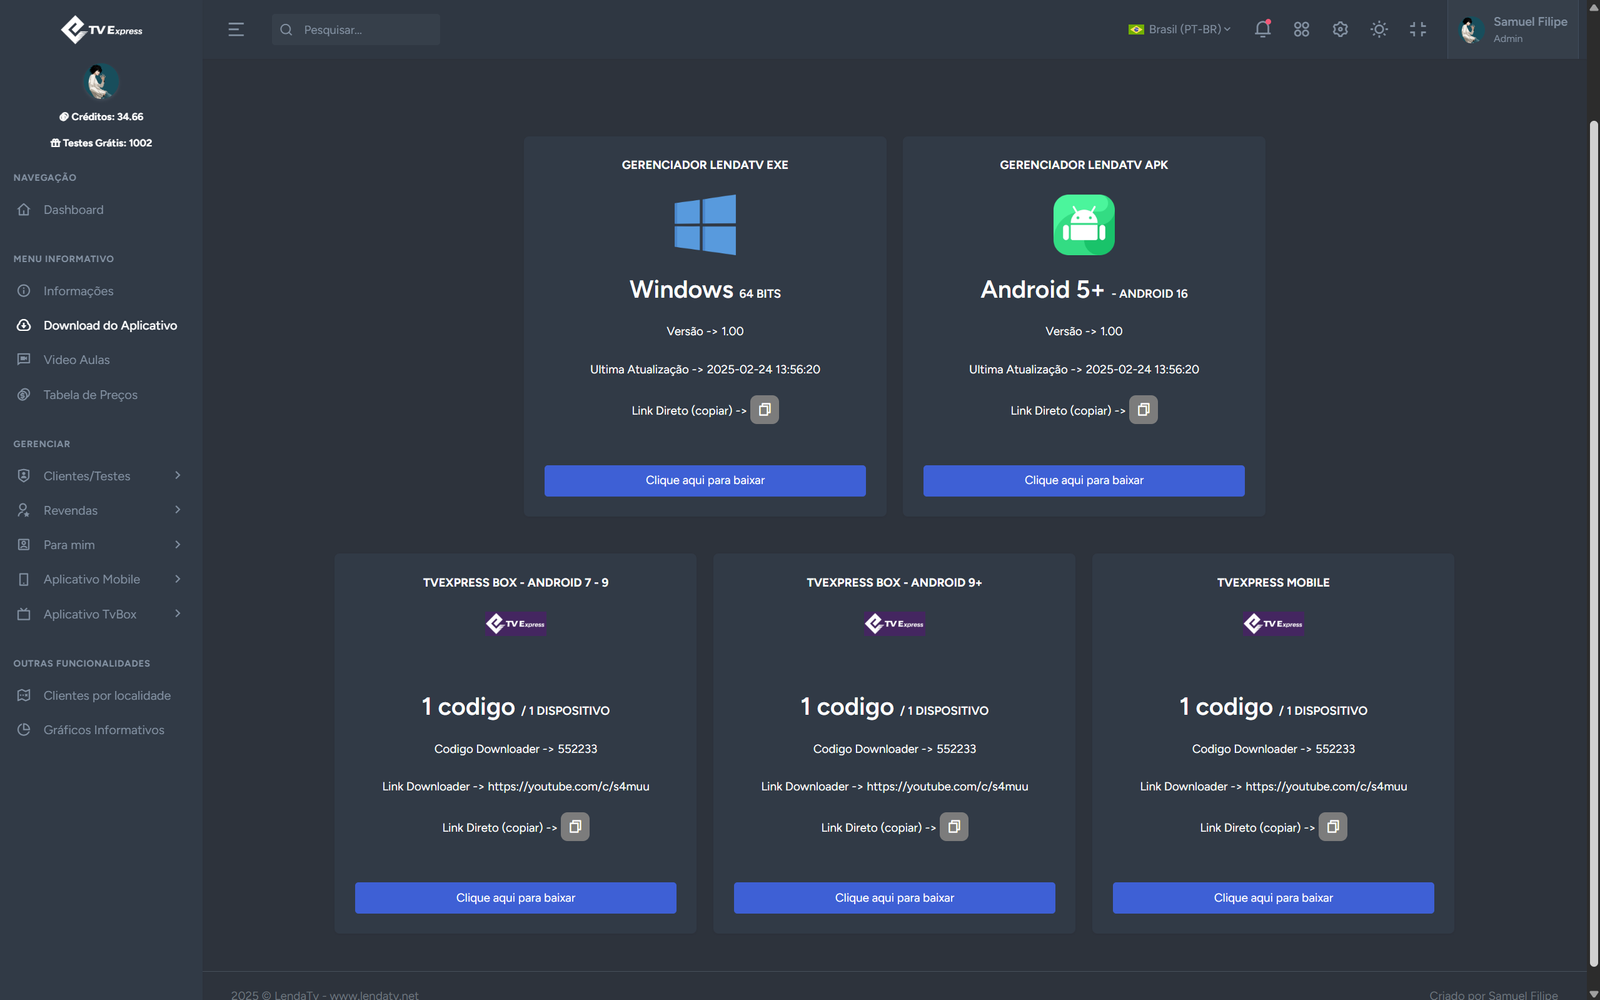Click the Pesquisar search field
The image size is (1600, 1000).
click(356, 30)
